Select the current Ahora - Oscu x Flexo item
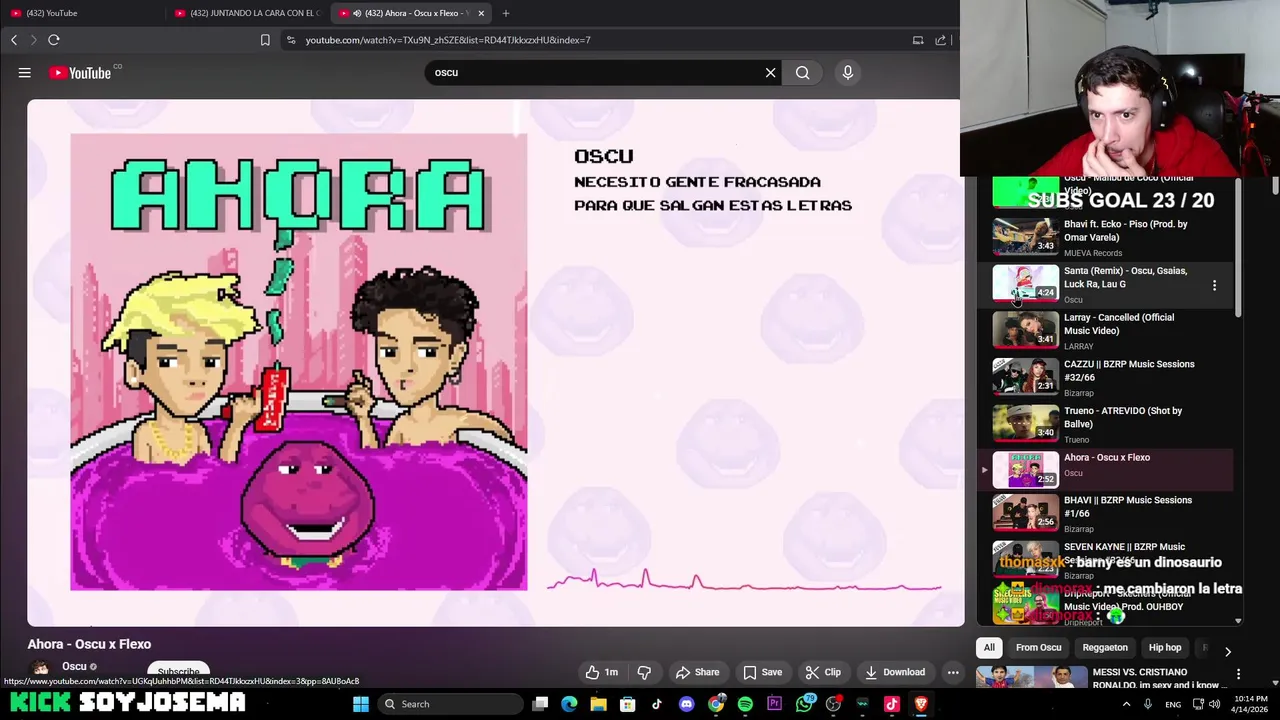This screenshot has width=1280, height=720. point(1103,469)
